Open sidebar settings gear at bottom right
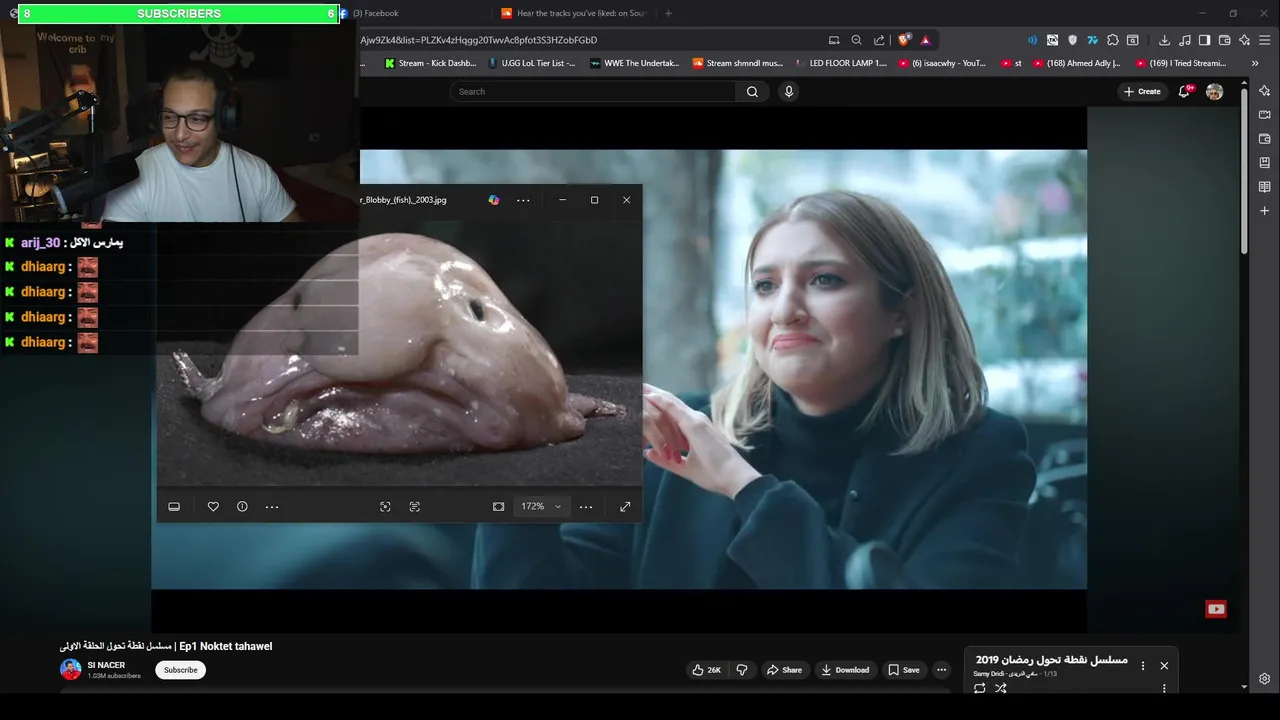Image resolution: width=1280 pixels, height=720 pixels. point(1265,679)
